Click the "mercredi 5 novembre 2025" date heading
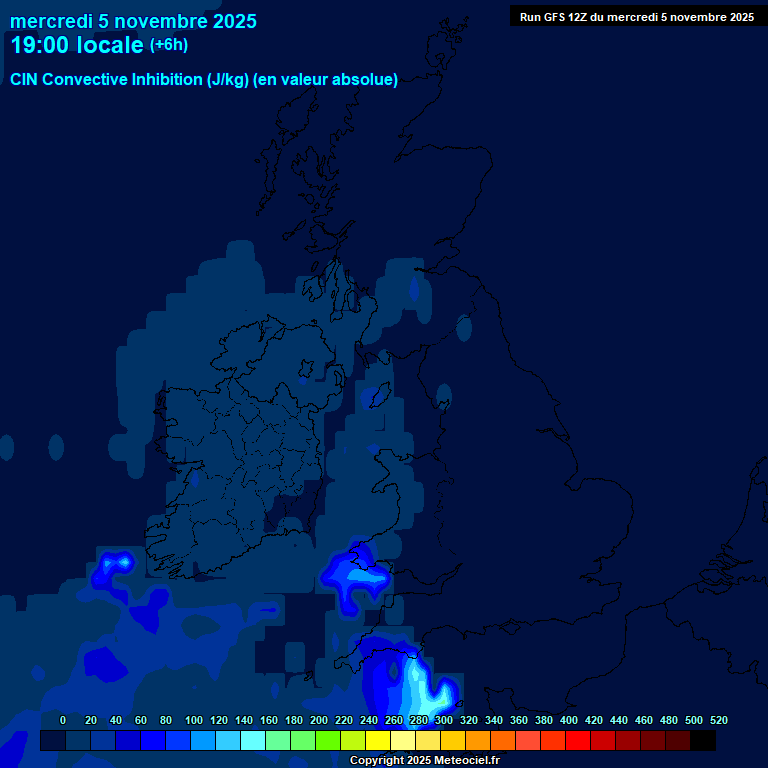Viewport: 768px width, 768px height. (133, 21)
